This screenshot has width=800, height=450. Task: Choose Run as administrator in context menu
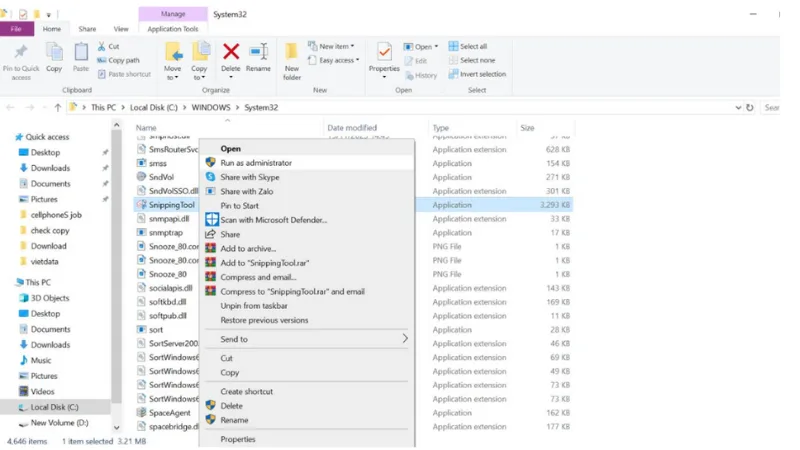[256, 162]
